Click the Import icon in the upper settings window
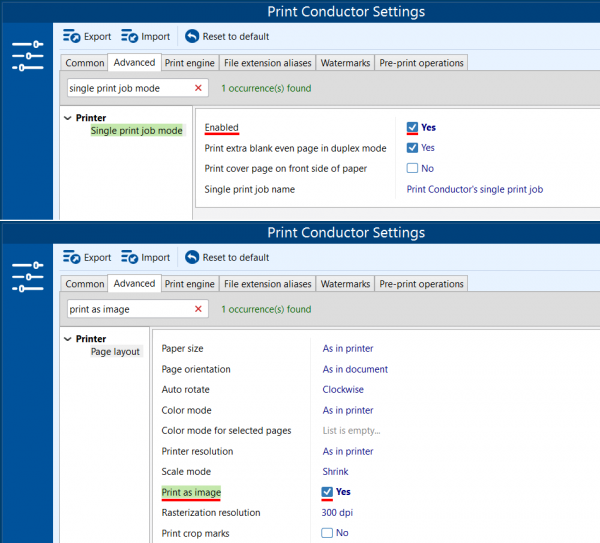The height and width of the screenshot is (543, 600). click(x=129, y=36)
